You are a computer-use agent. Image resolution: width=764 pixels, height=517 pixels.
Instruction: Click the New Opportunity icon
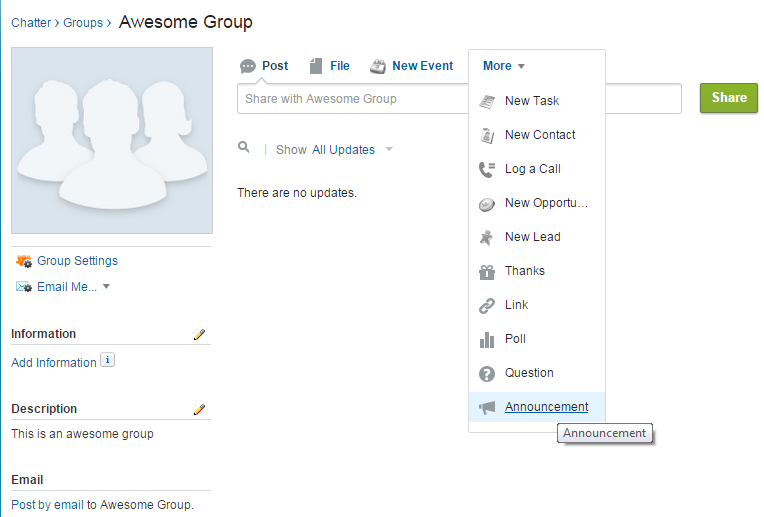487,204
